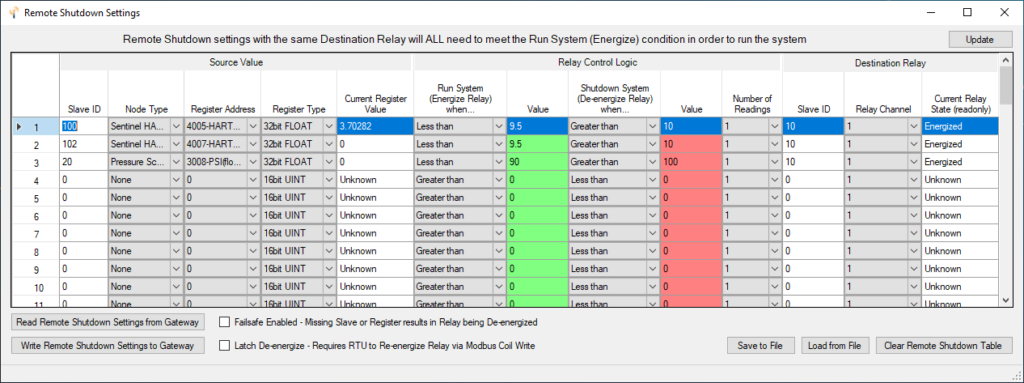Click red Shutdown Value cell in row 7
The image size is (1024, 383).
point(691,233)
